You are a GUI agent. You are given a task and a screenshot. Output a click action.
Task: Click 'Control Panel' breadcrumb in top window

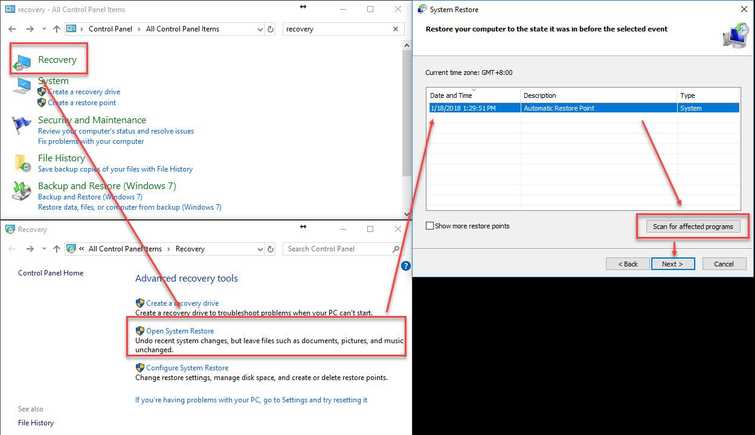click(x=110, y=29)
